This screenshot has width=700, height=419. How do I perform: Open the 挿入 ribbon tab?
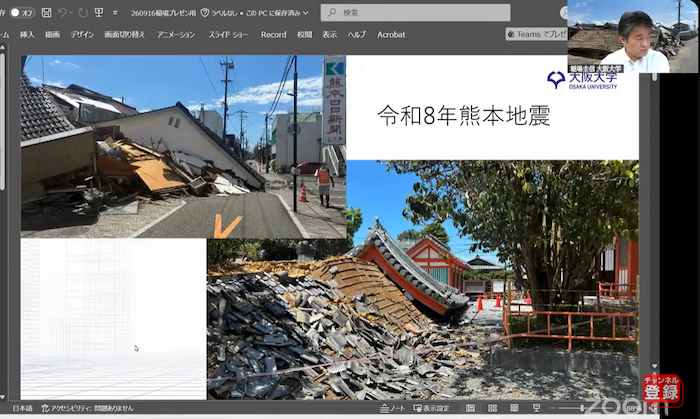click(x=27, y=34)
